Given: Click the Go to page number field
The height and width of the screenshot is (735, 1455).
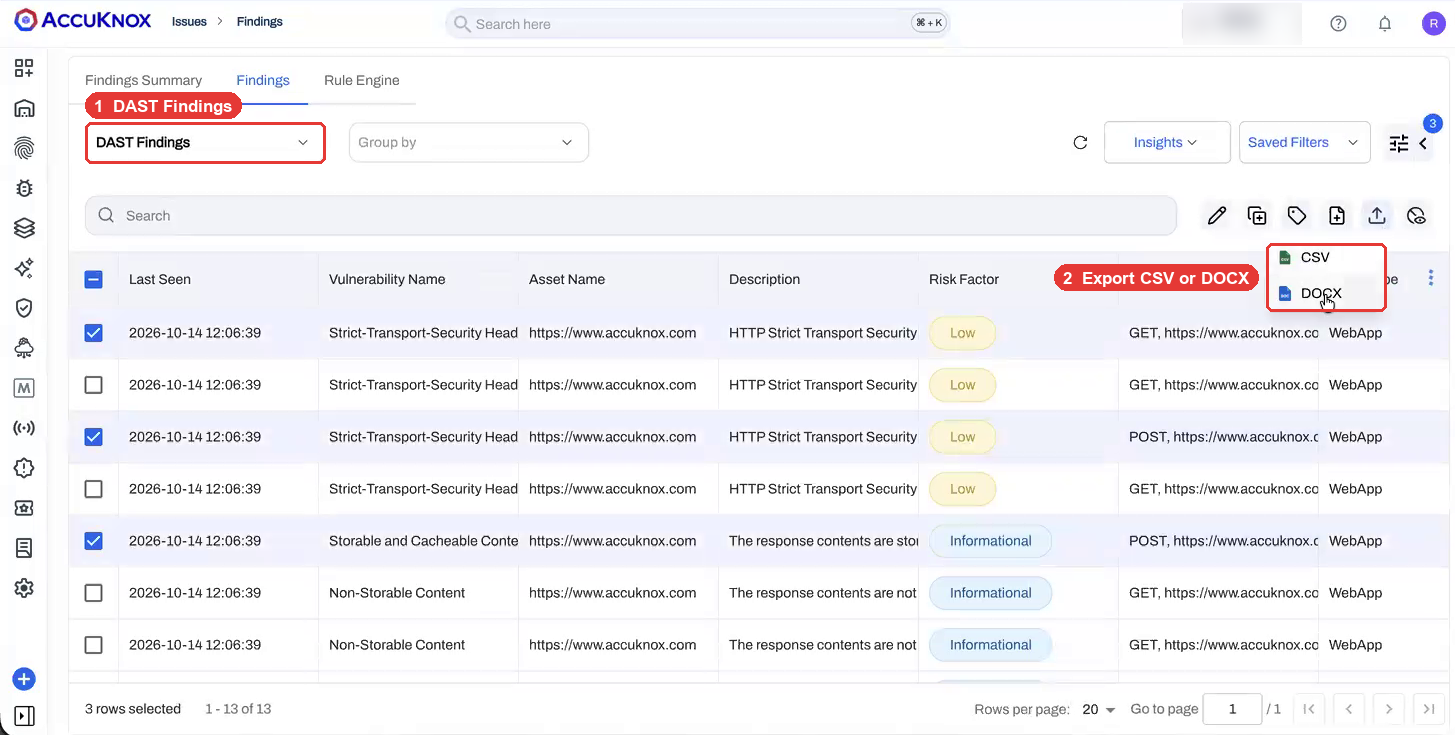Looking at the screenshot, I should 1232,709.
